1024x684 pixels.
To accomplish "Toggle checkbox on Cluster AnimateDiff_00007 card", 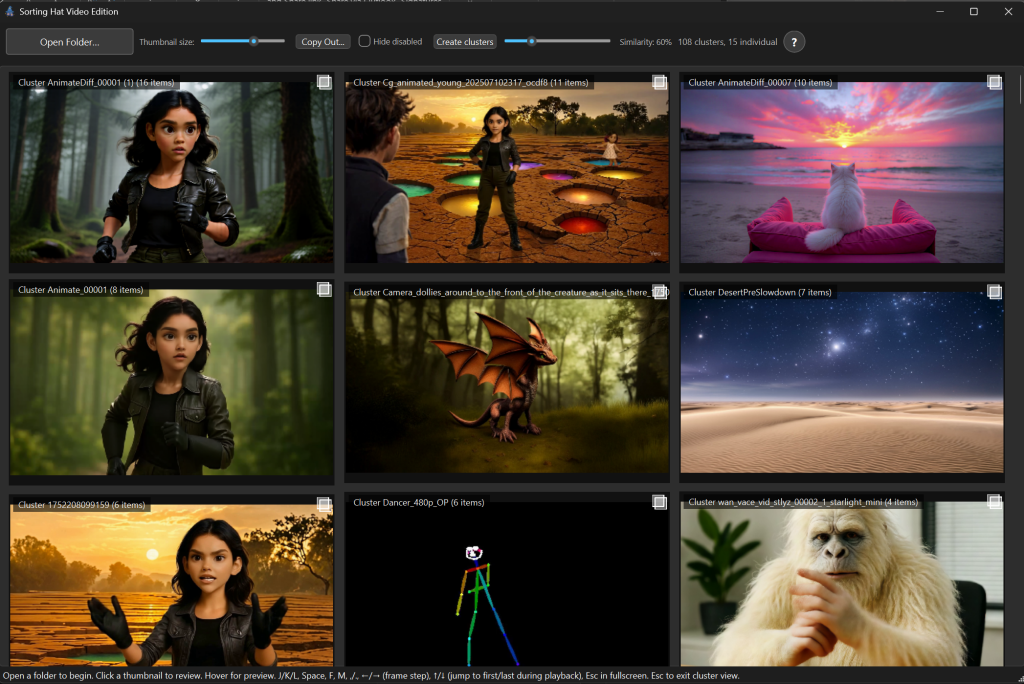I will pos(994,82).
